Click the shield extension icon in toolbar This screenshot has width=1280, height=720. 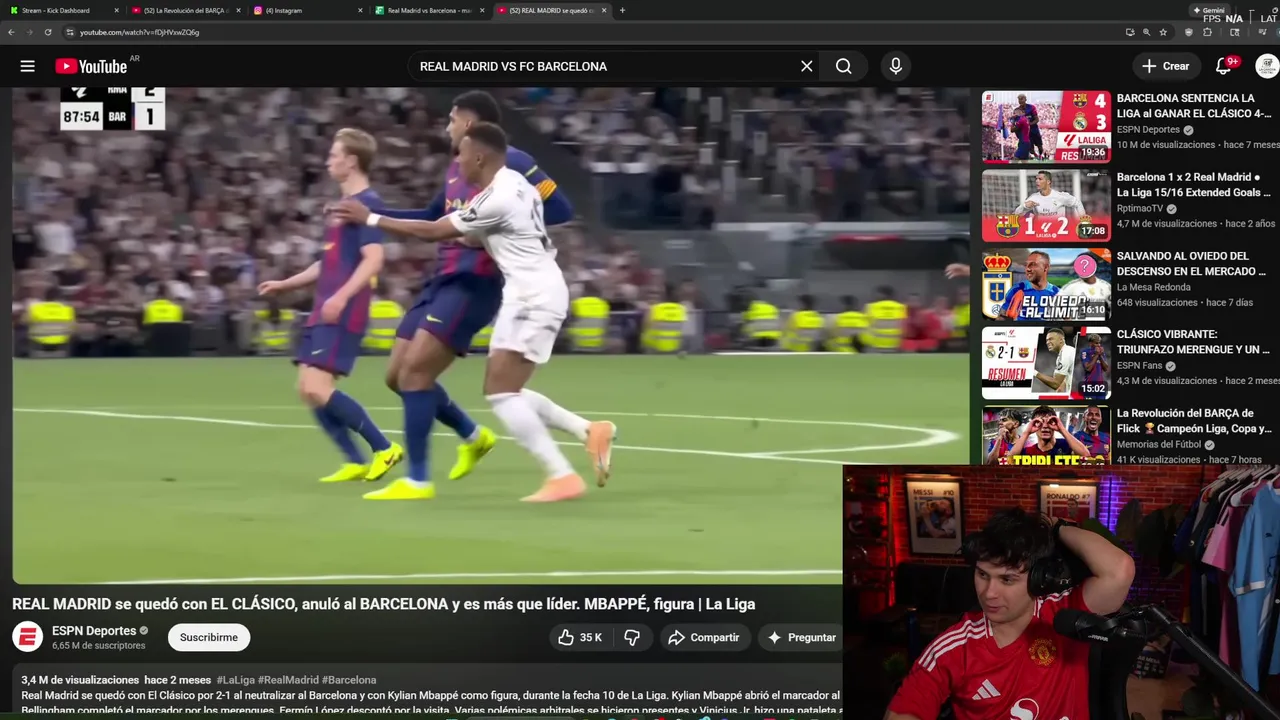[x=1188, y=32]
